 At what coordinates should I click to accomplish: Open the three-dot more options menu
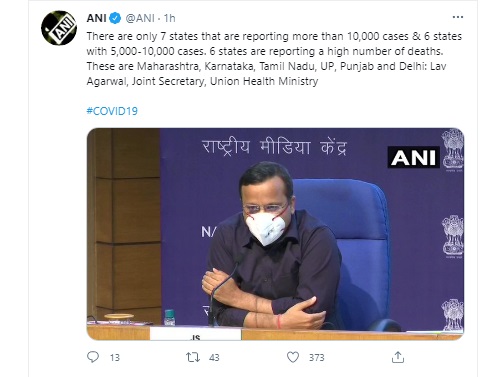[458, 17]
